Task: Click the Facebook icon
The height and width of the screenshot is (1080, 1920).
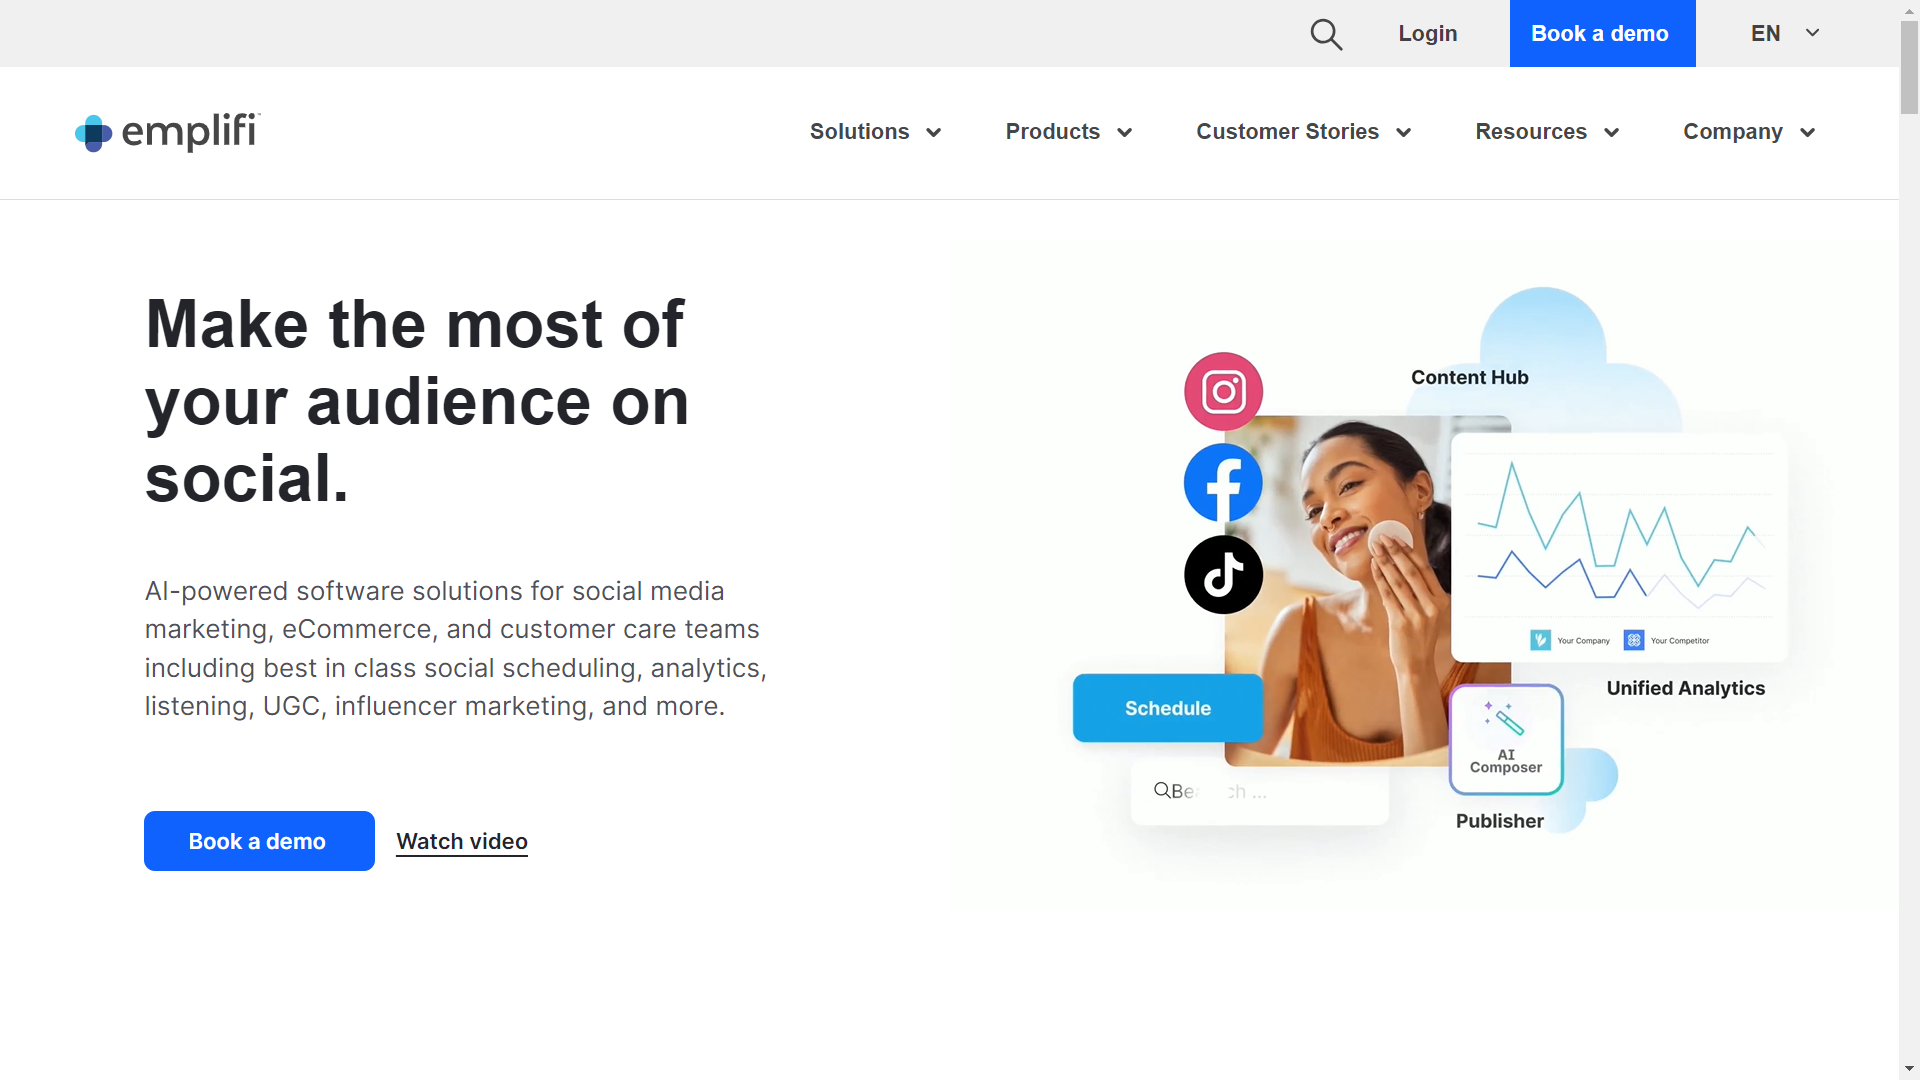Action: [1223, 483]
